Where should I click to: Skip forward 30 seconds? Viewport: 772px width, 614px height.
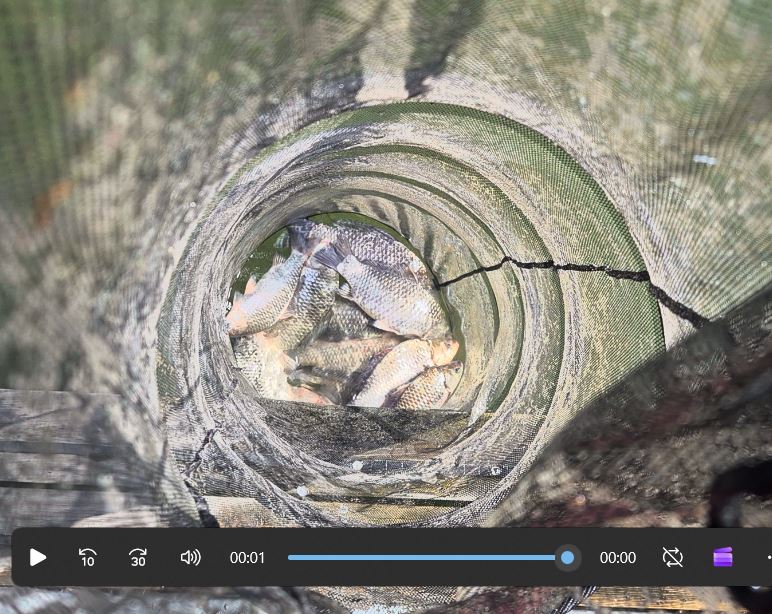(138, 557)
